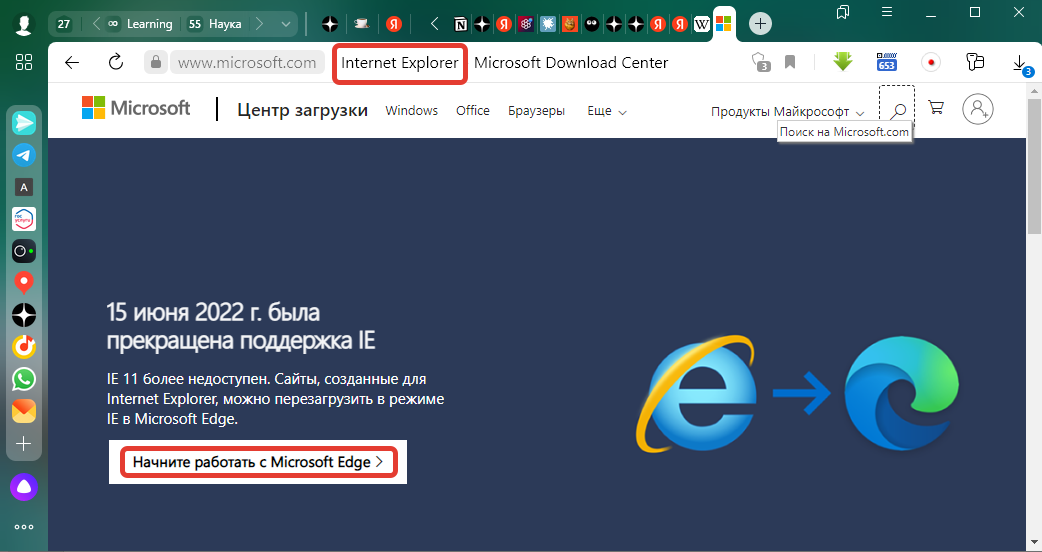Image resolution: width=1042 pixels, height=552 pixels.
Task: Open the mail envelope sidebar app
Action: point(24,411)
